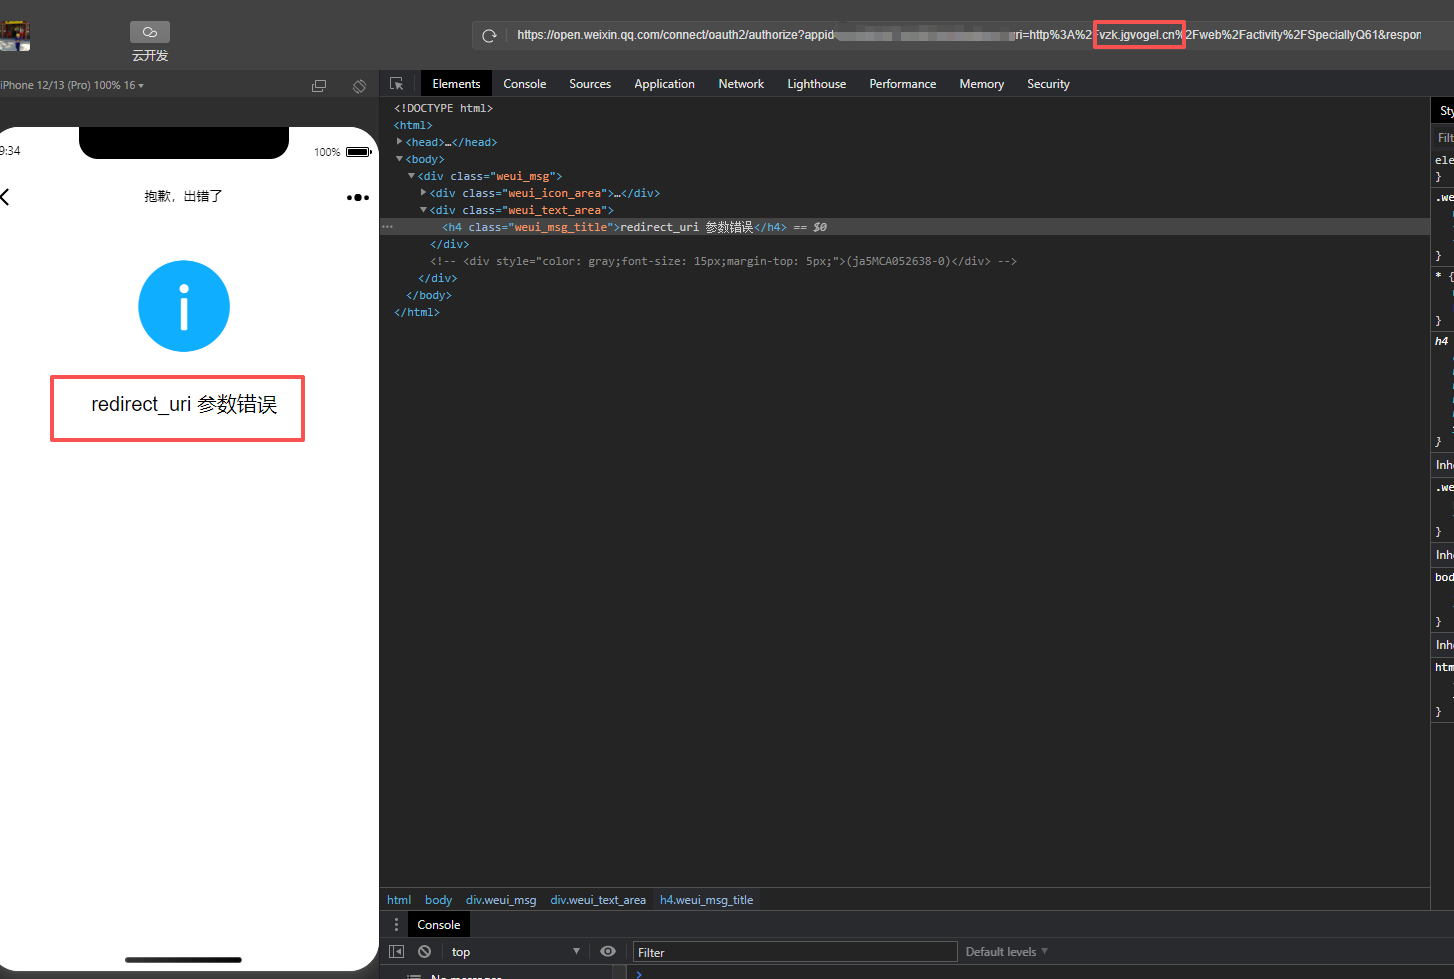Open the console drawer three-dot menu
Image resolution: width=1454 pixels, height=979 pixels.
pyautogui.click(x=396, y=925)
